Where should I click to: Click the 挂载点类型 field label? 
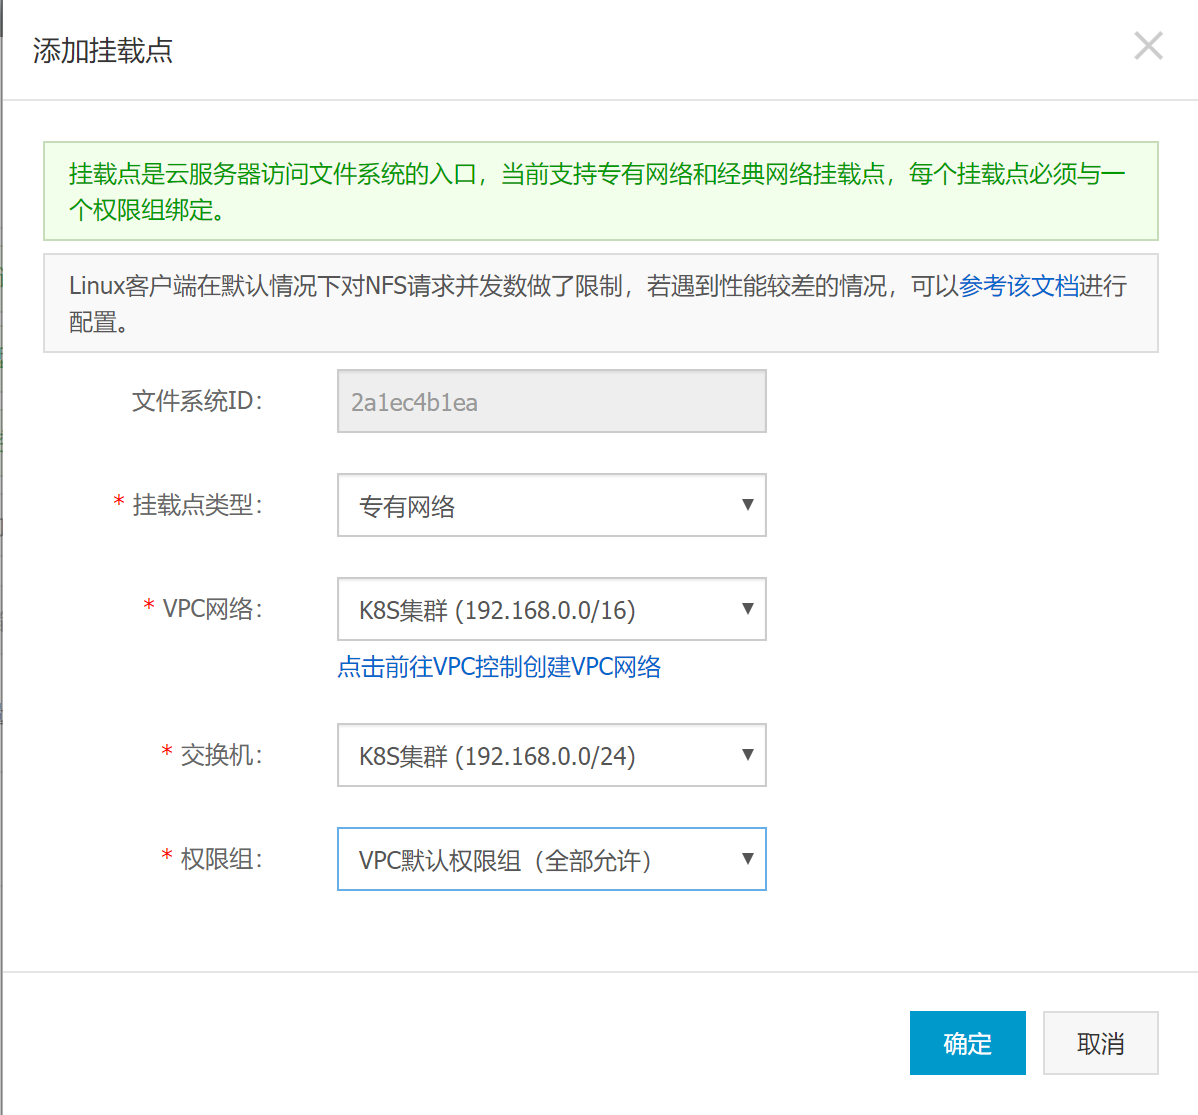197,506
